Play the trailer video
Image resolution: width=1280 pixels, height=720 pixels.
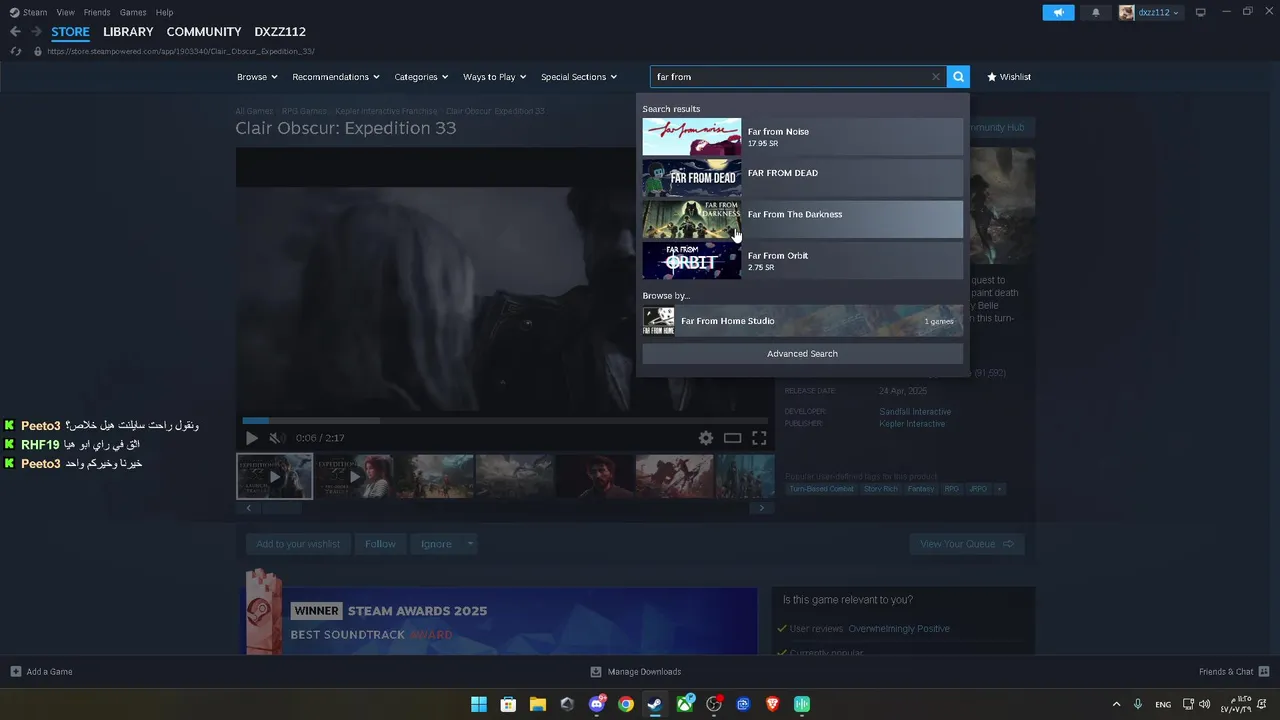(x=252, y=438)
